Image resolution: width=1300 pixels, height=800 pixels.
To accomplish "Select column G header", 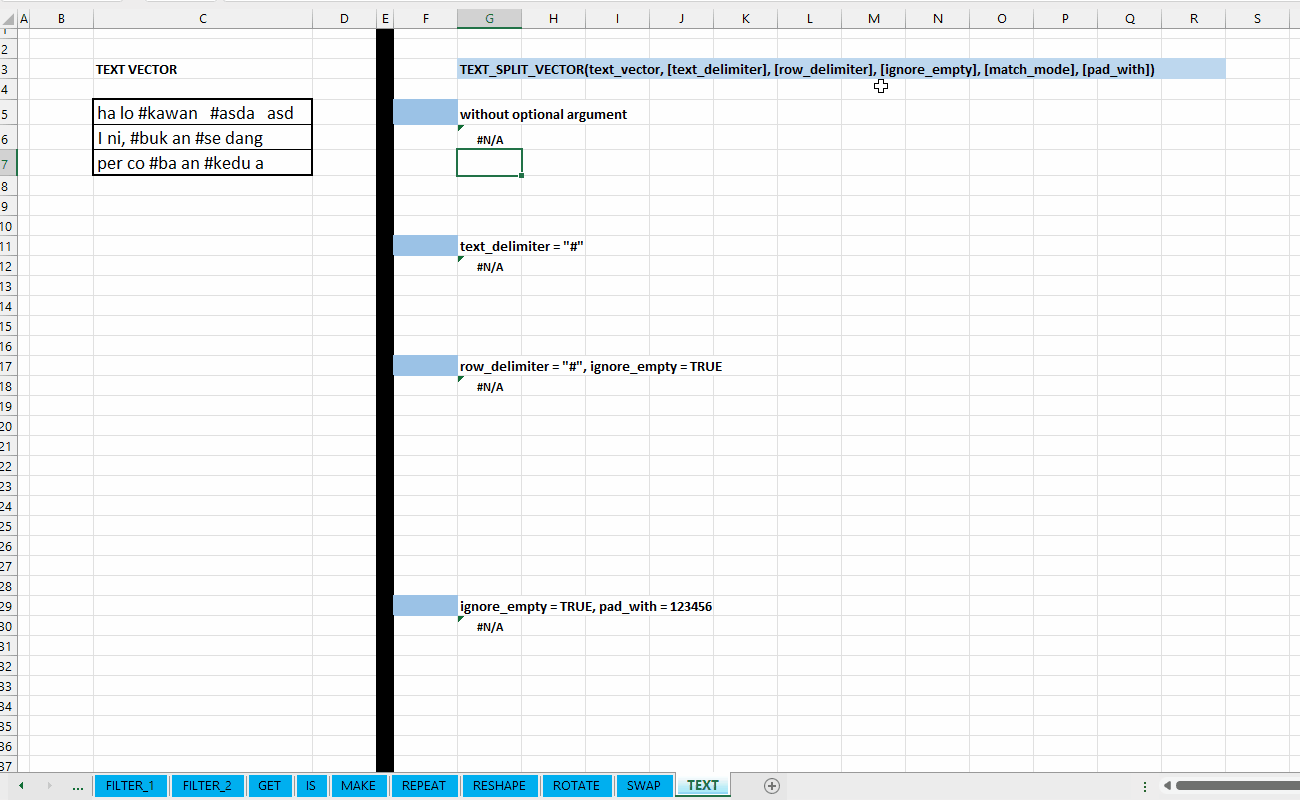I will click(x=489, y=19).
